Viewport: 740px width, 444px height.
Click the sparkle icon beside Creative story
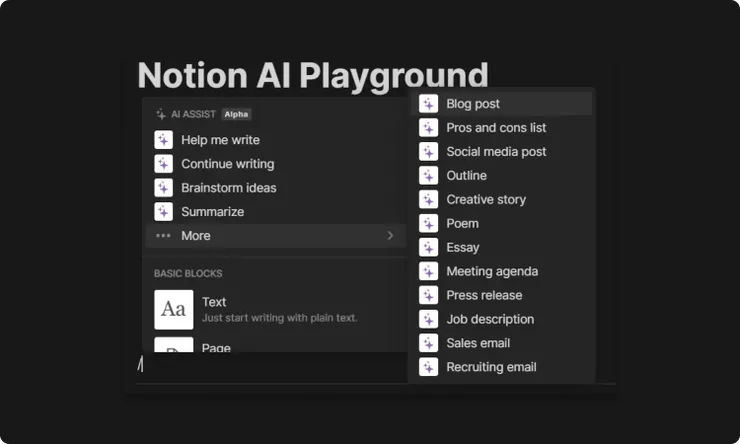pos(429,200)
